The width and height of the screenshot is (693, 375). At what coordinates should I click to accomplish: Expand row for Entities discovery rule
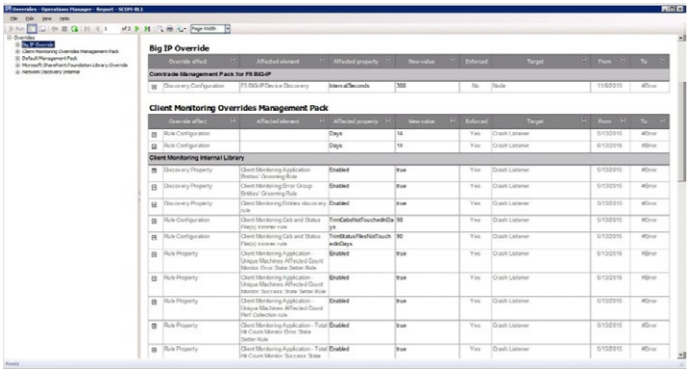tap(154, 205)
